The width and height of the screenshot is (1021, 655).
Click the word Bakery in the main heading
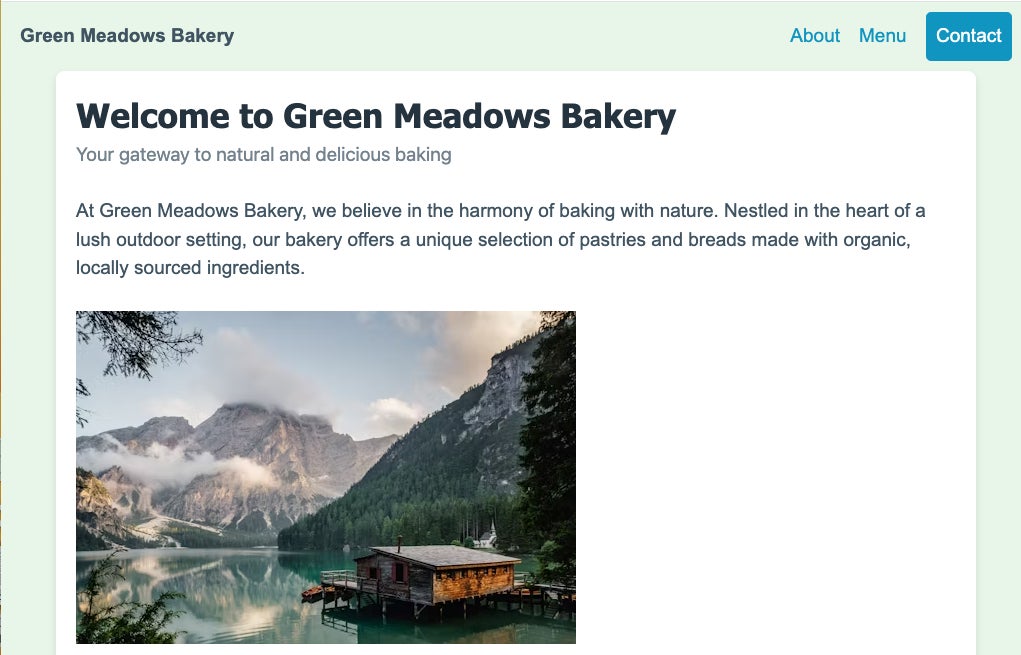tap(617, 117)
